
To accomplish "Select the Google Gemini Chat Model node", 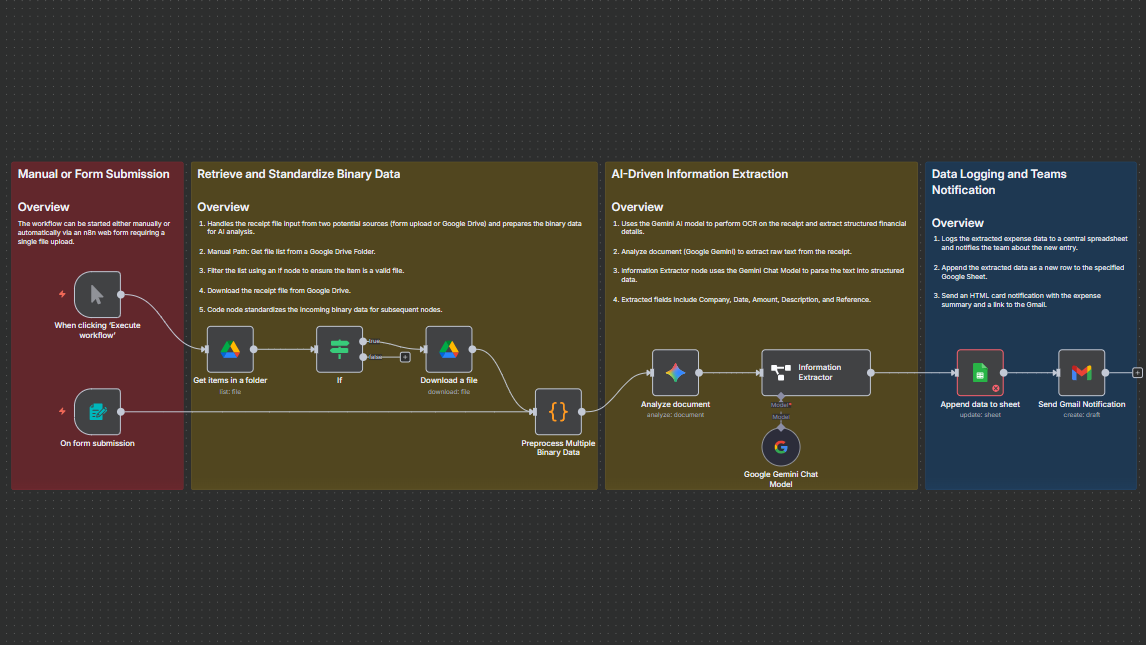I will point(780,447).
